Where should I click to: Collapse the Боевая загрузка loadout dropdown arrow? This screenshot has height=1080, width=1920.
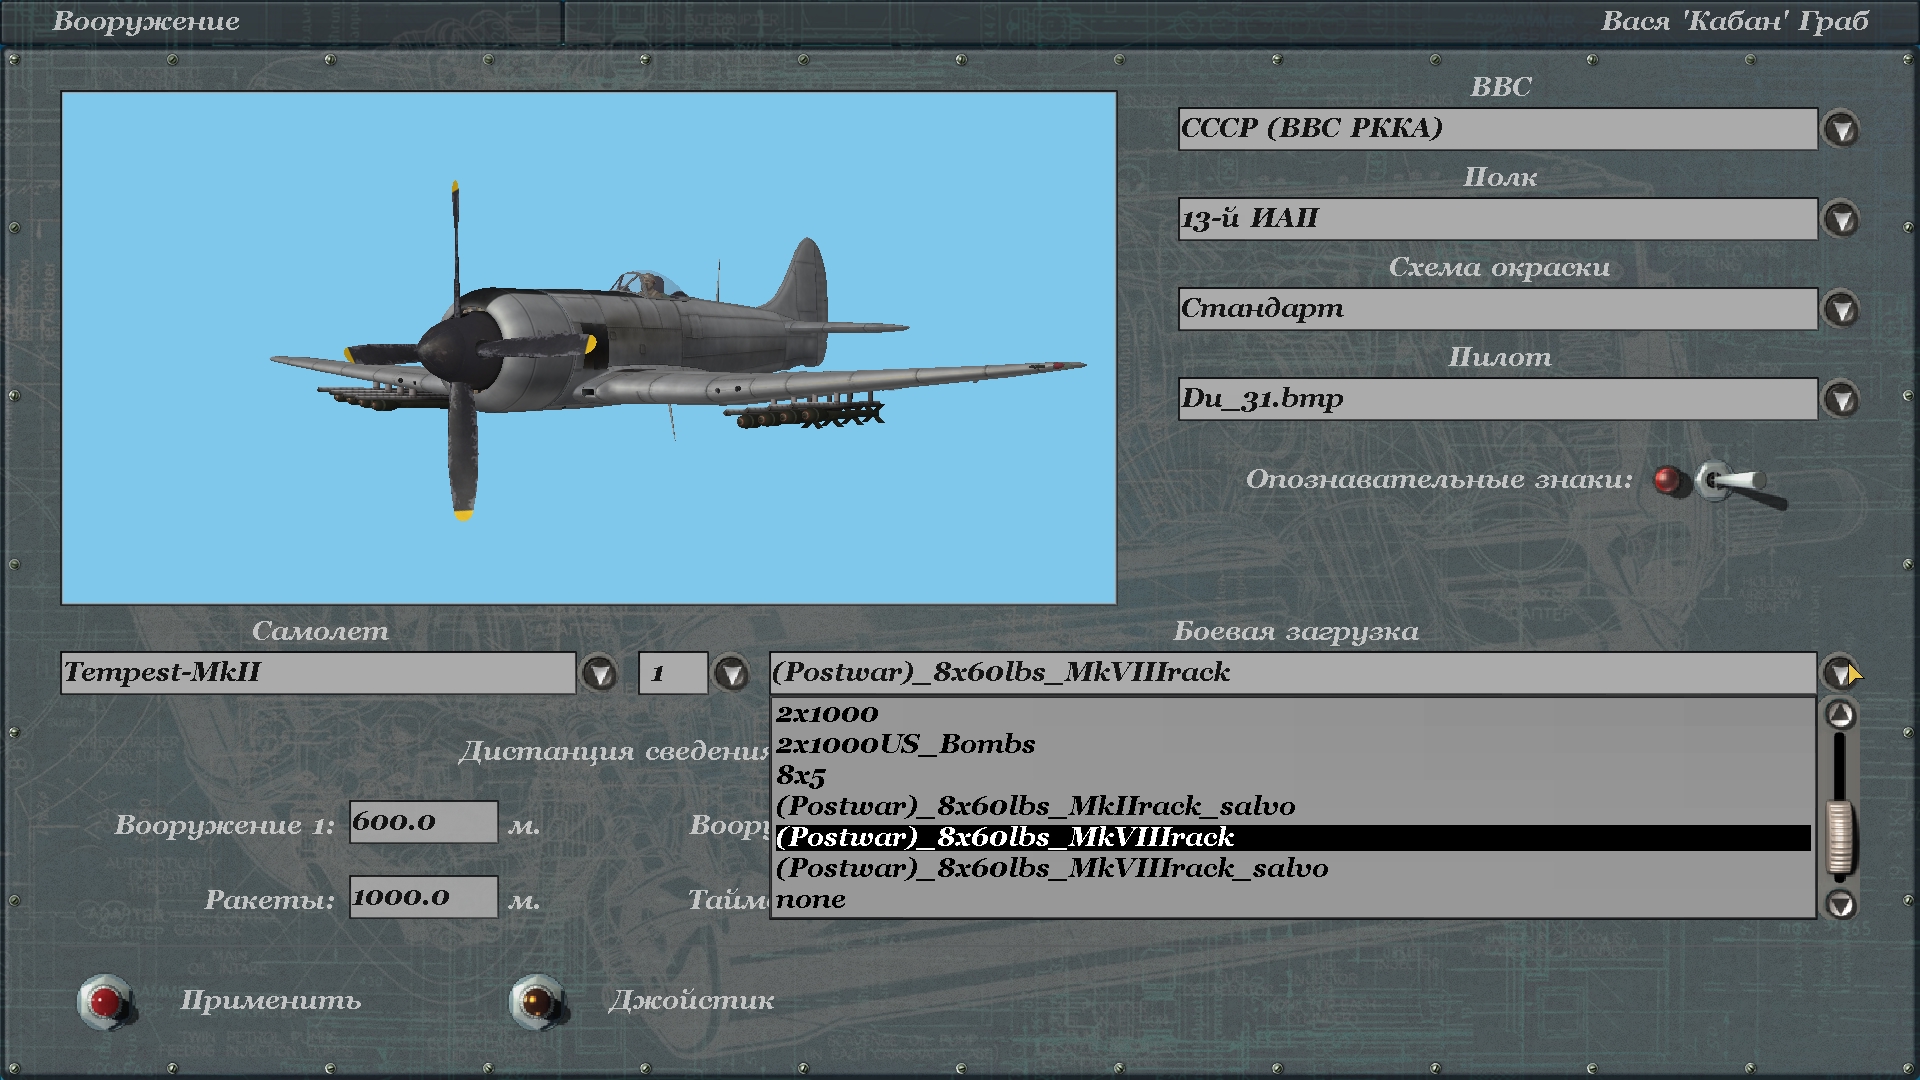pyautogui.click(x=1839, y=673)
